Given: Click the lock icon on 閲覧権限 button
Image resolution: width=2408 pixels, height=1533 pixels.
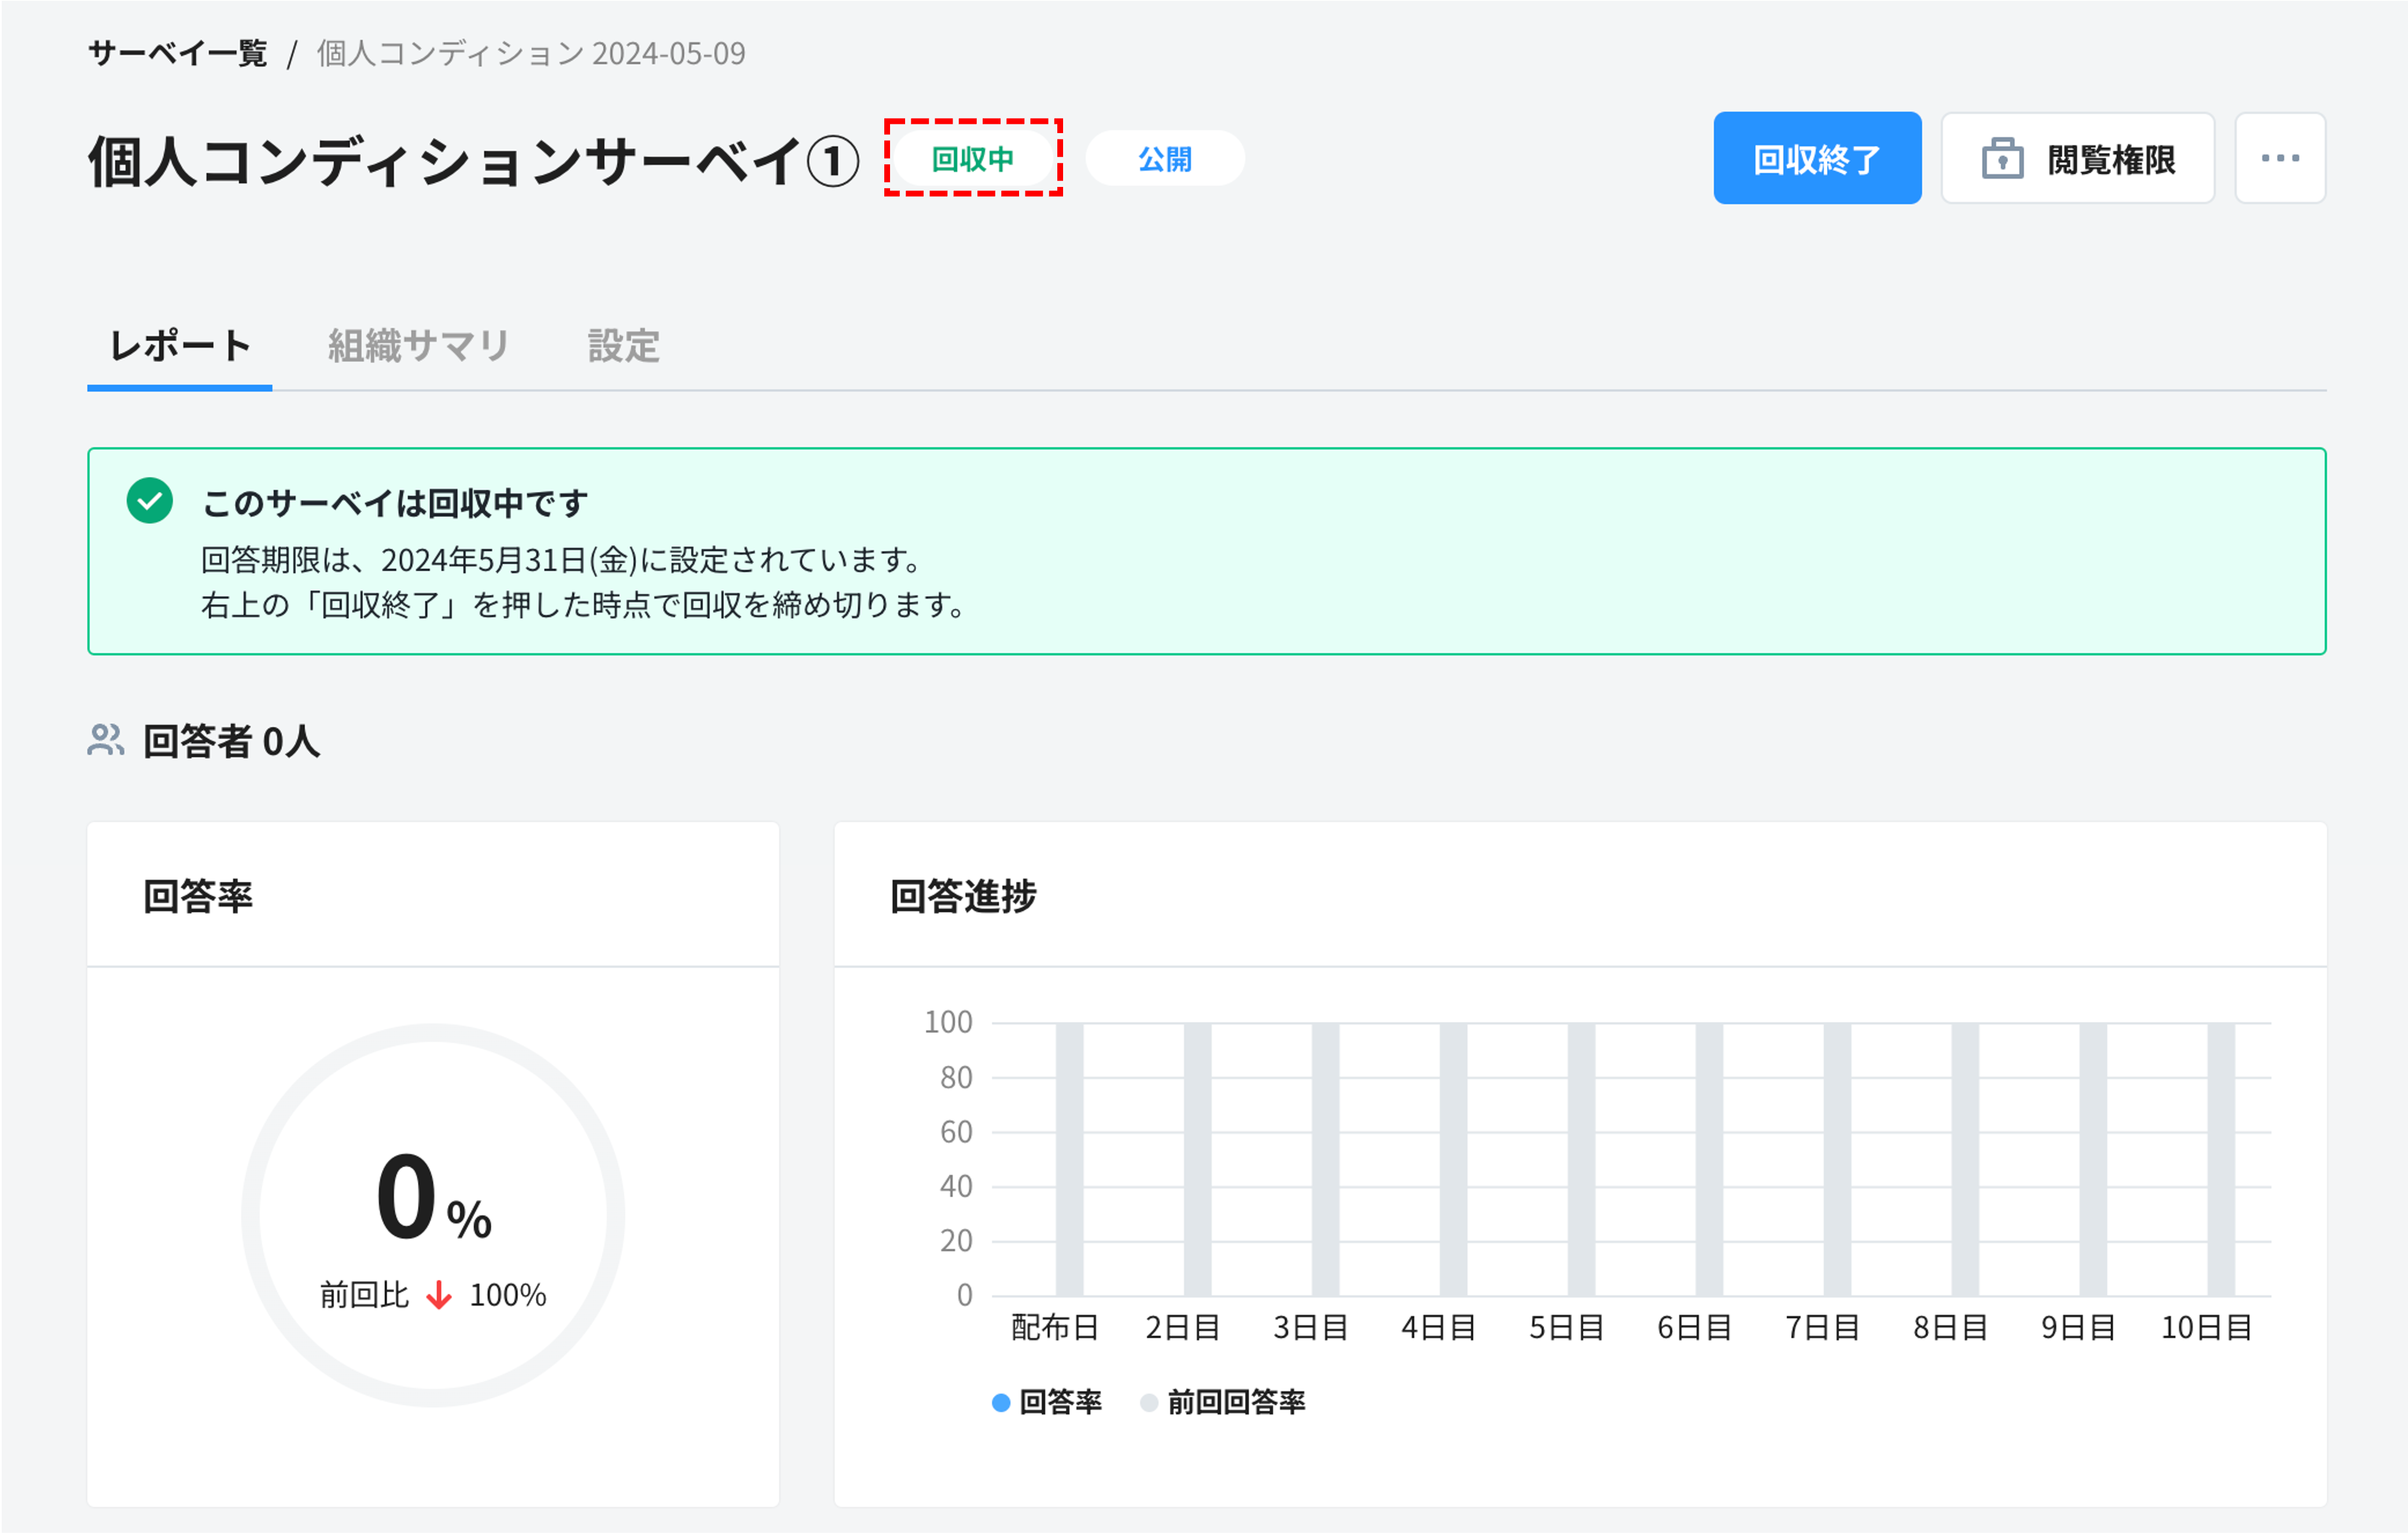Looking at the screenshot, I should click(2003, 157).
